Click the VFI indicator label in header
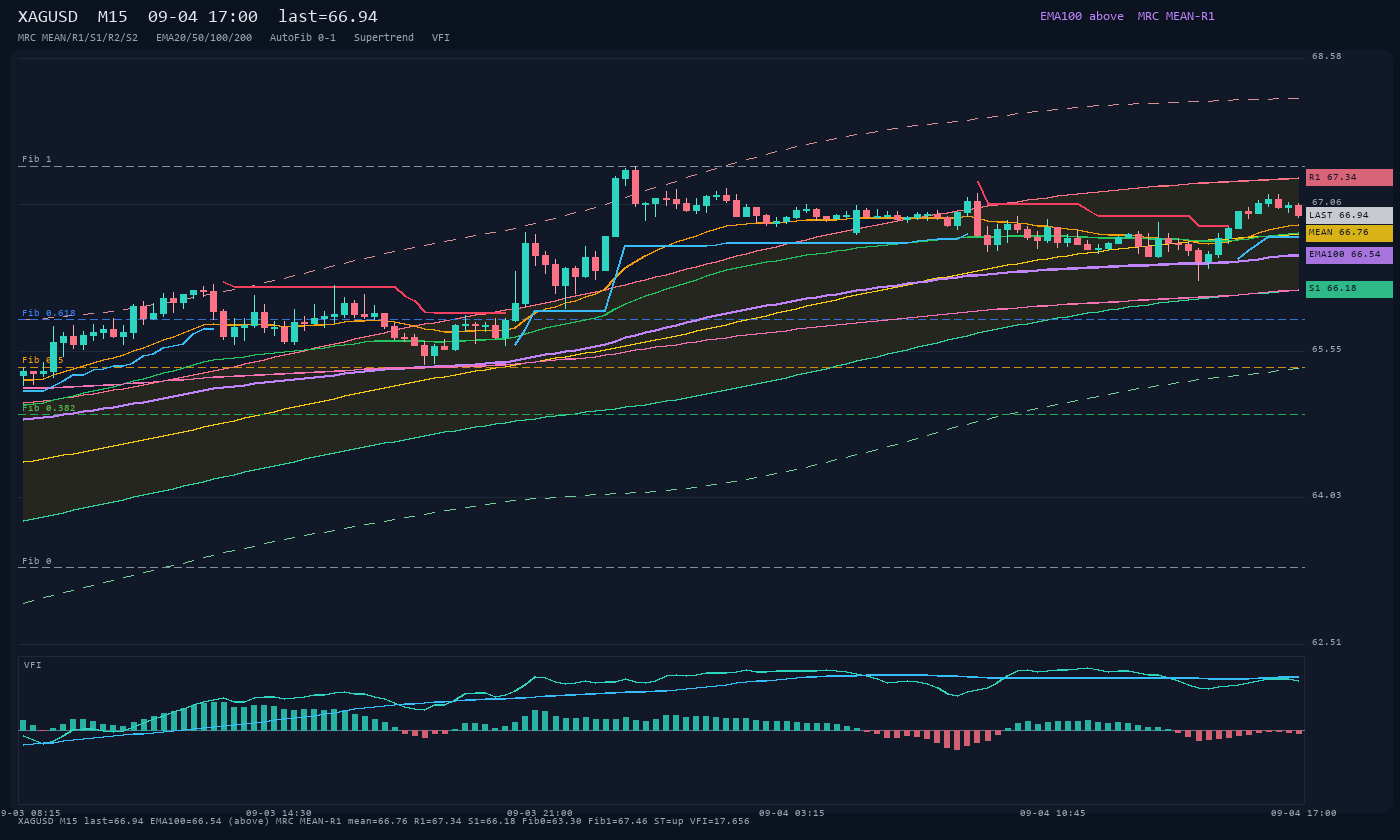Image resolution: width=1400 pixels, height=840 pixels. coord(441,38)
